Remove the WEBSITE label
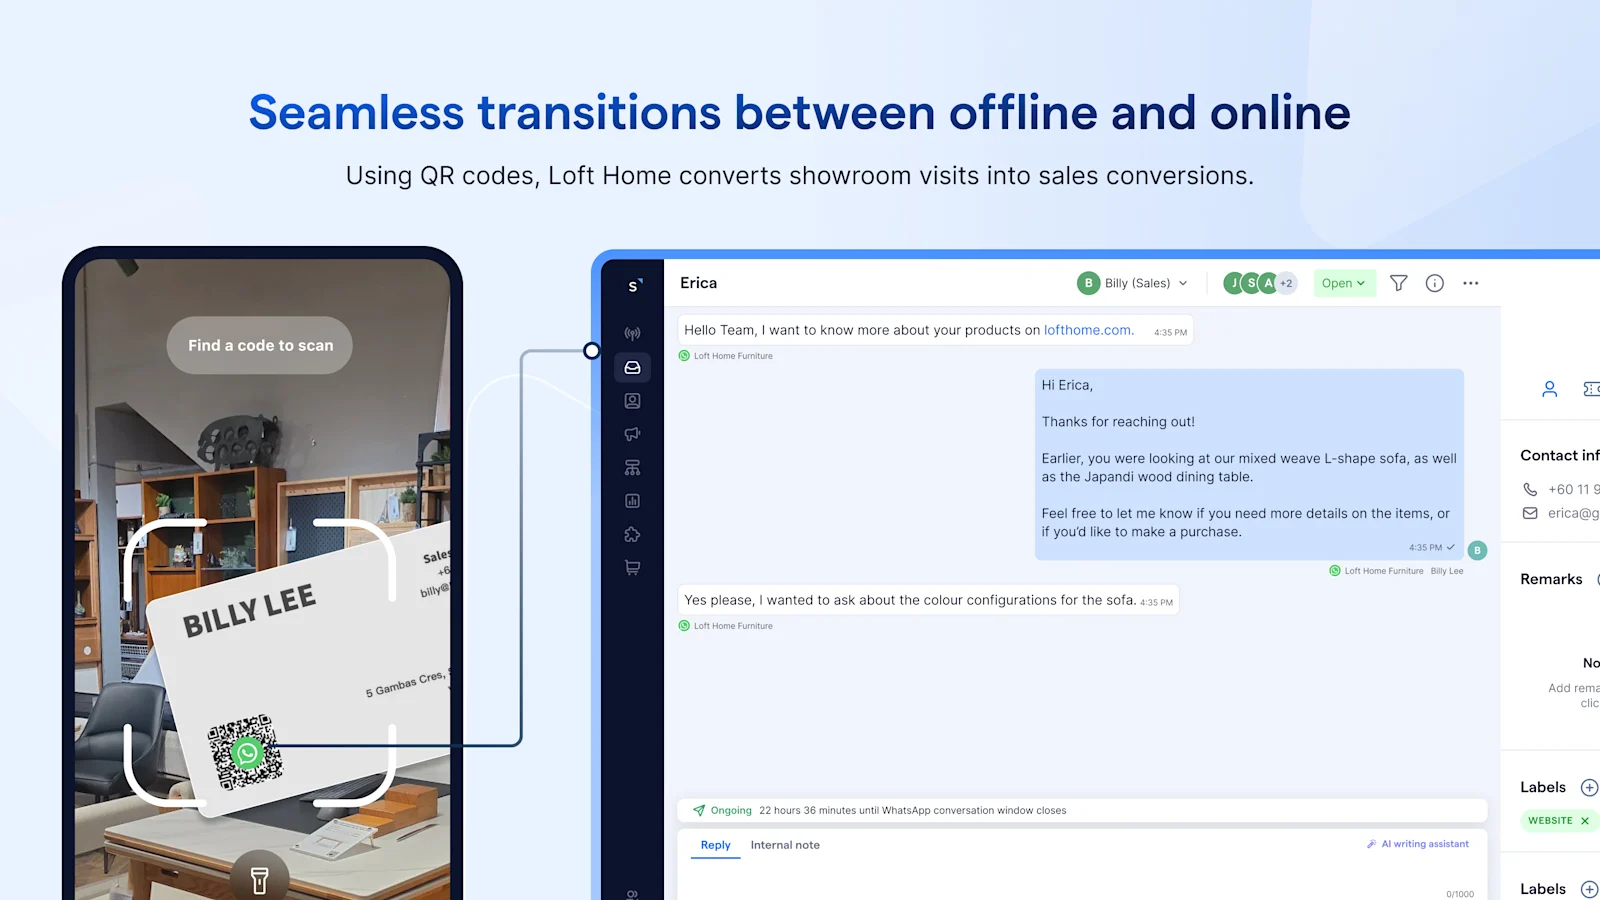The width and height of the screenshot is (1600, 900). pos(1586,820)
